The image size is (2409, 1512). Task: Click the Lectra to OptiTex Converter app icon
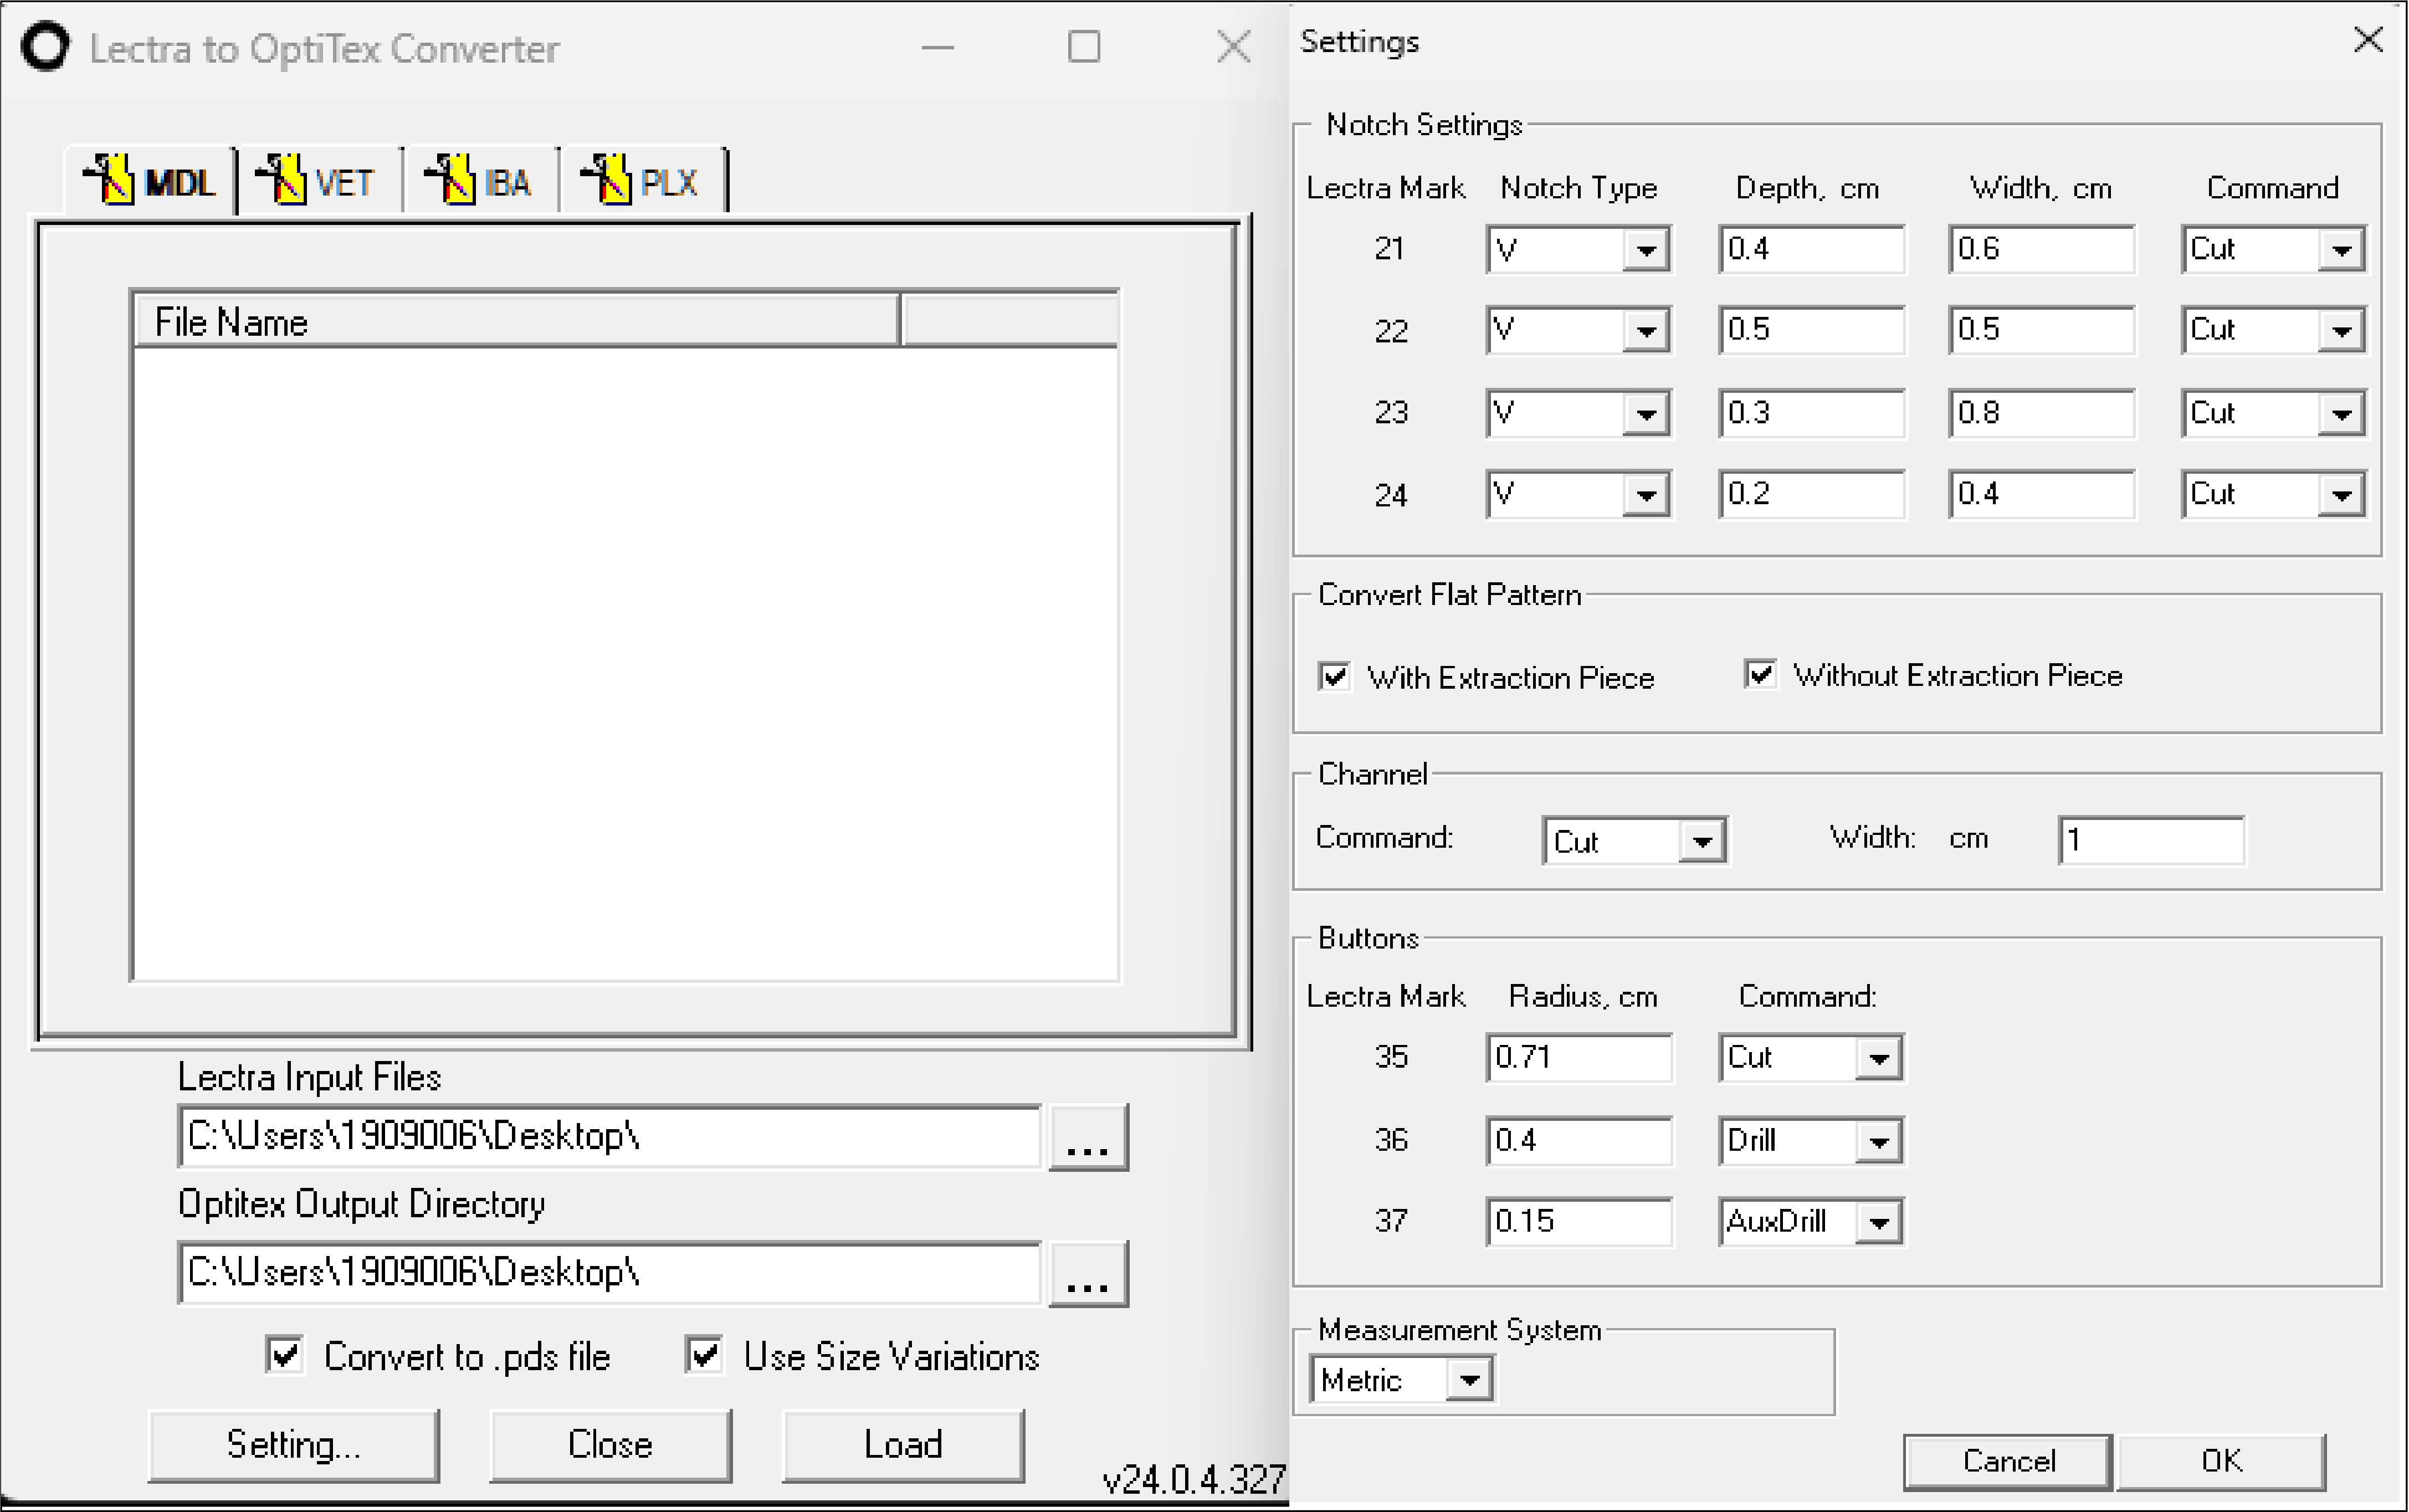pos(45,47)
